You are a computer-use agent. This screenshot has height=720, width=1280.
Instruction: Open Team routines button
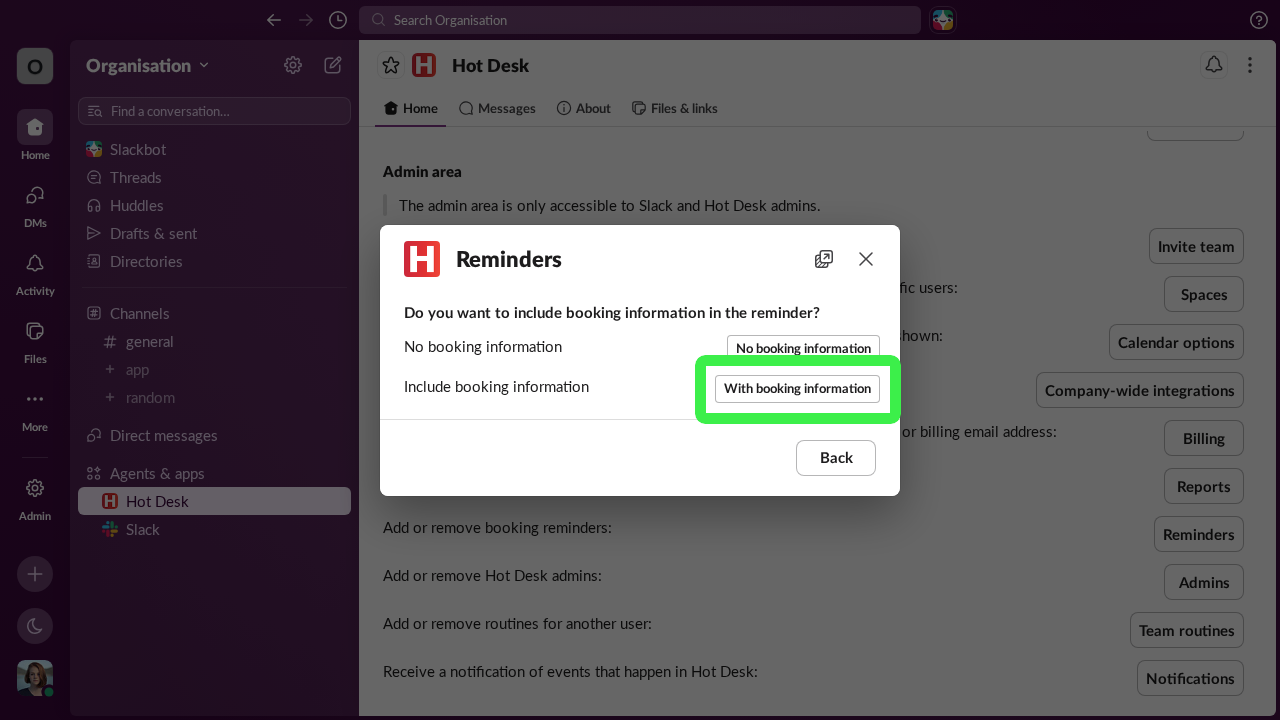1187,630
